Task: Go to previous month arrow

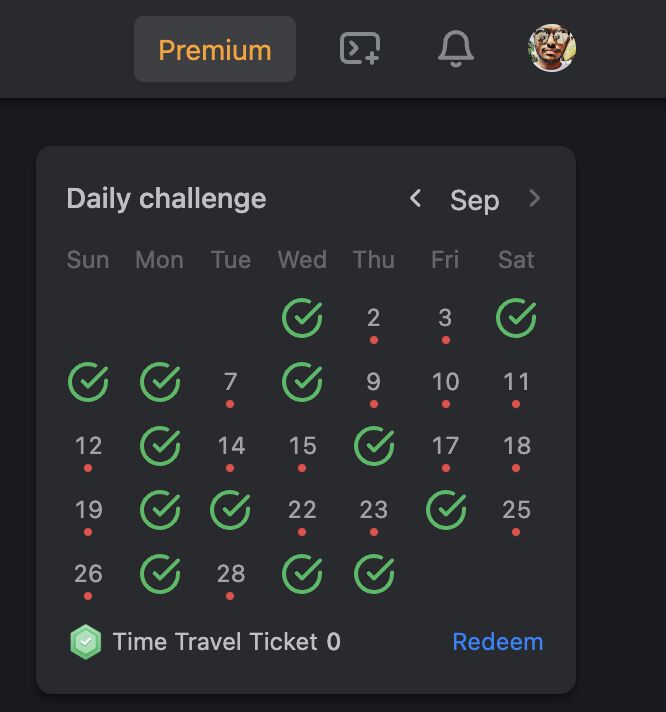Action: (x=415, y=198)
